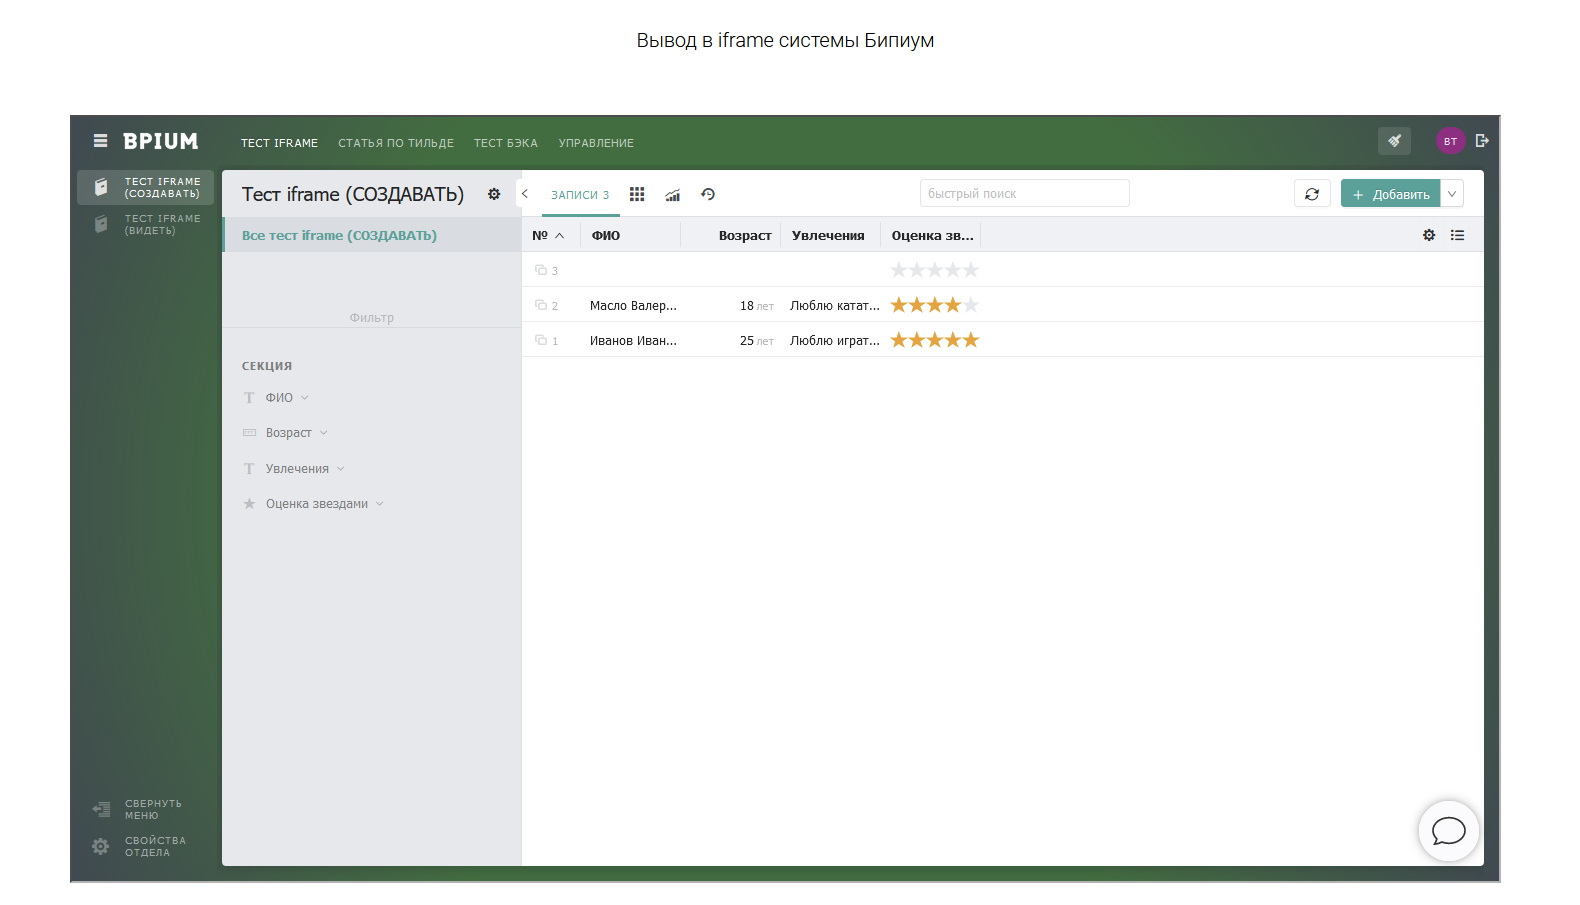Open the Управление section

click(596, 143)
